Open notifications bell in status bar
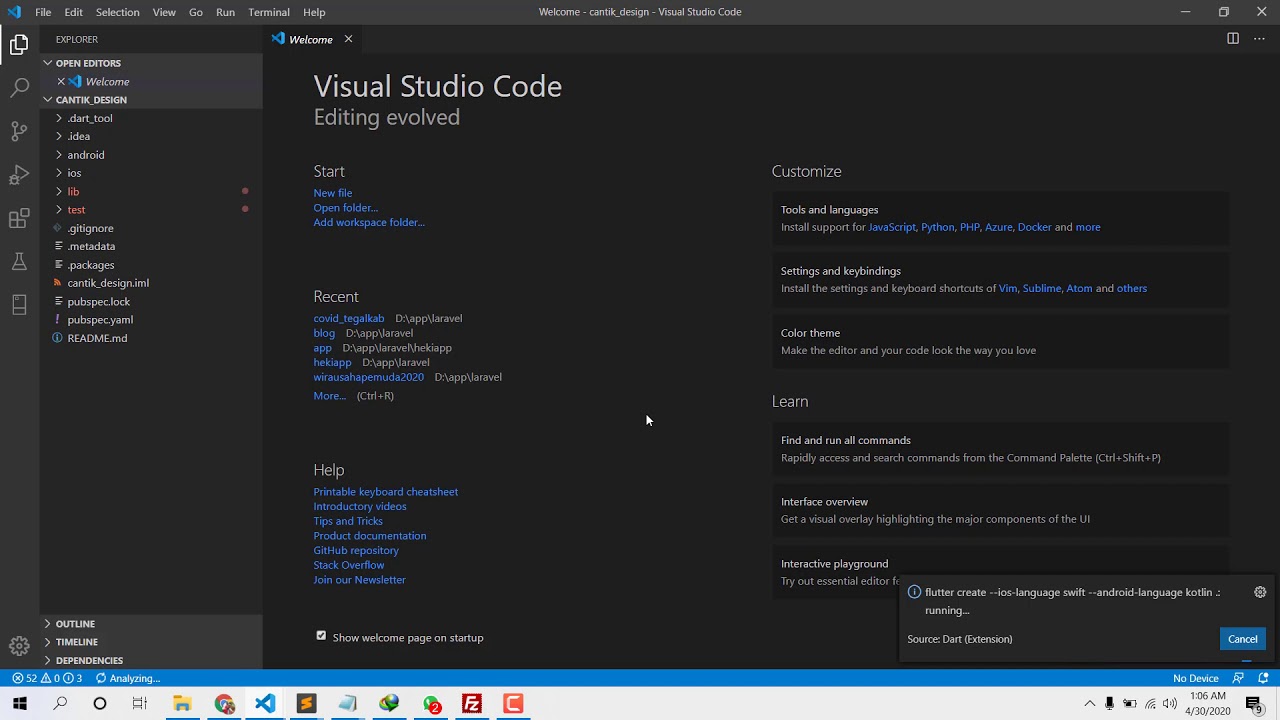Viewport: 1280px width, 720px height. click(x=1263, y=678)
